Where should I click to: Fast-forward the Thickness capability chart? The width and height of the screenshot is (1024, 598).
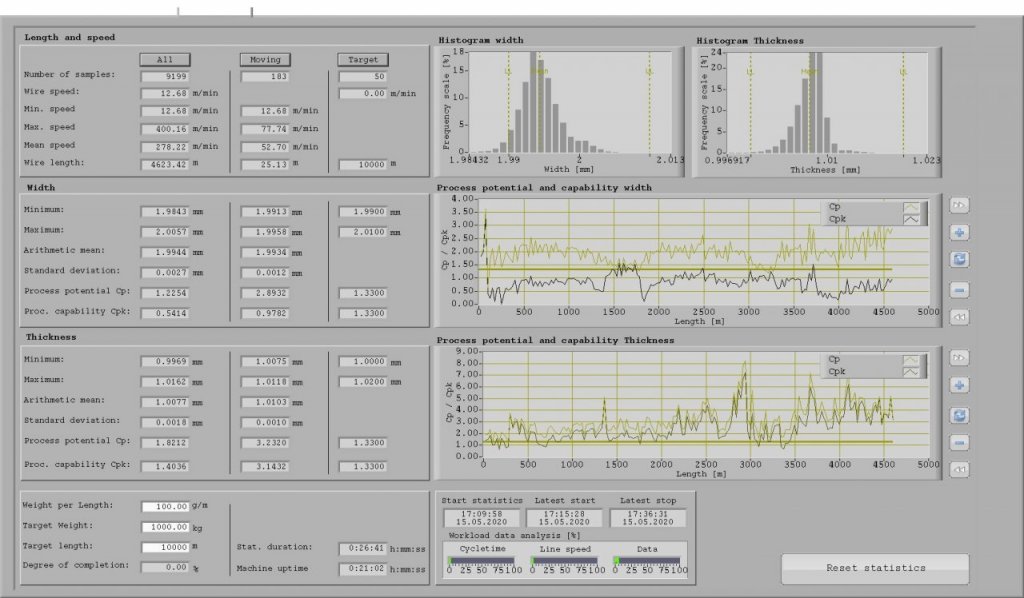click(959, 357)
